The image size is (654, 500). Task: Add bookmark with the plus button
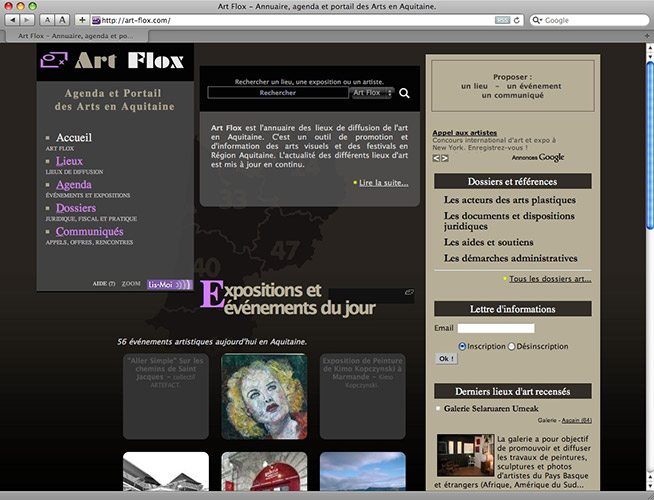click(82, 20)
